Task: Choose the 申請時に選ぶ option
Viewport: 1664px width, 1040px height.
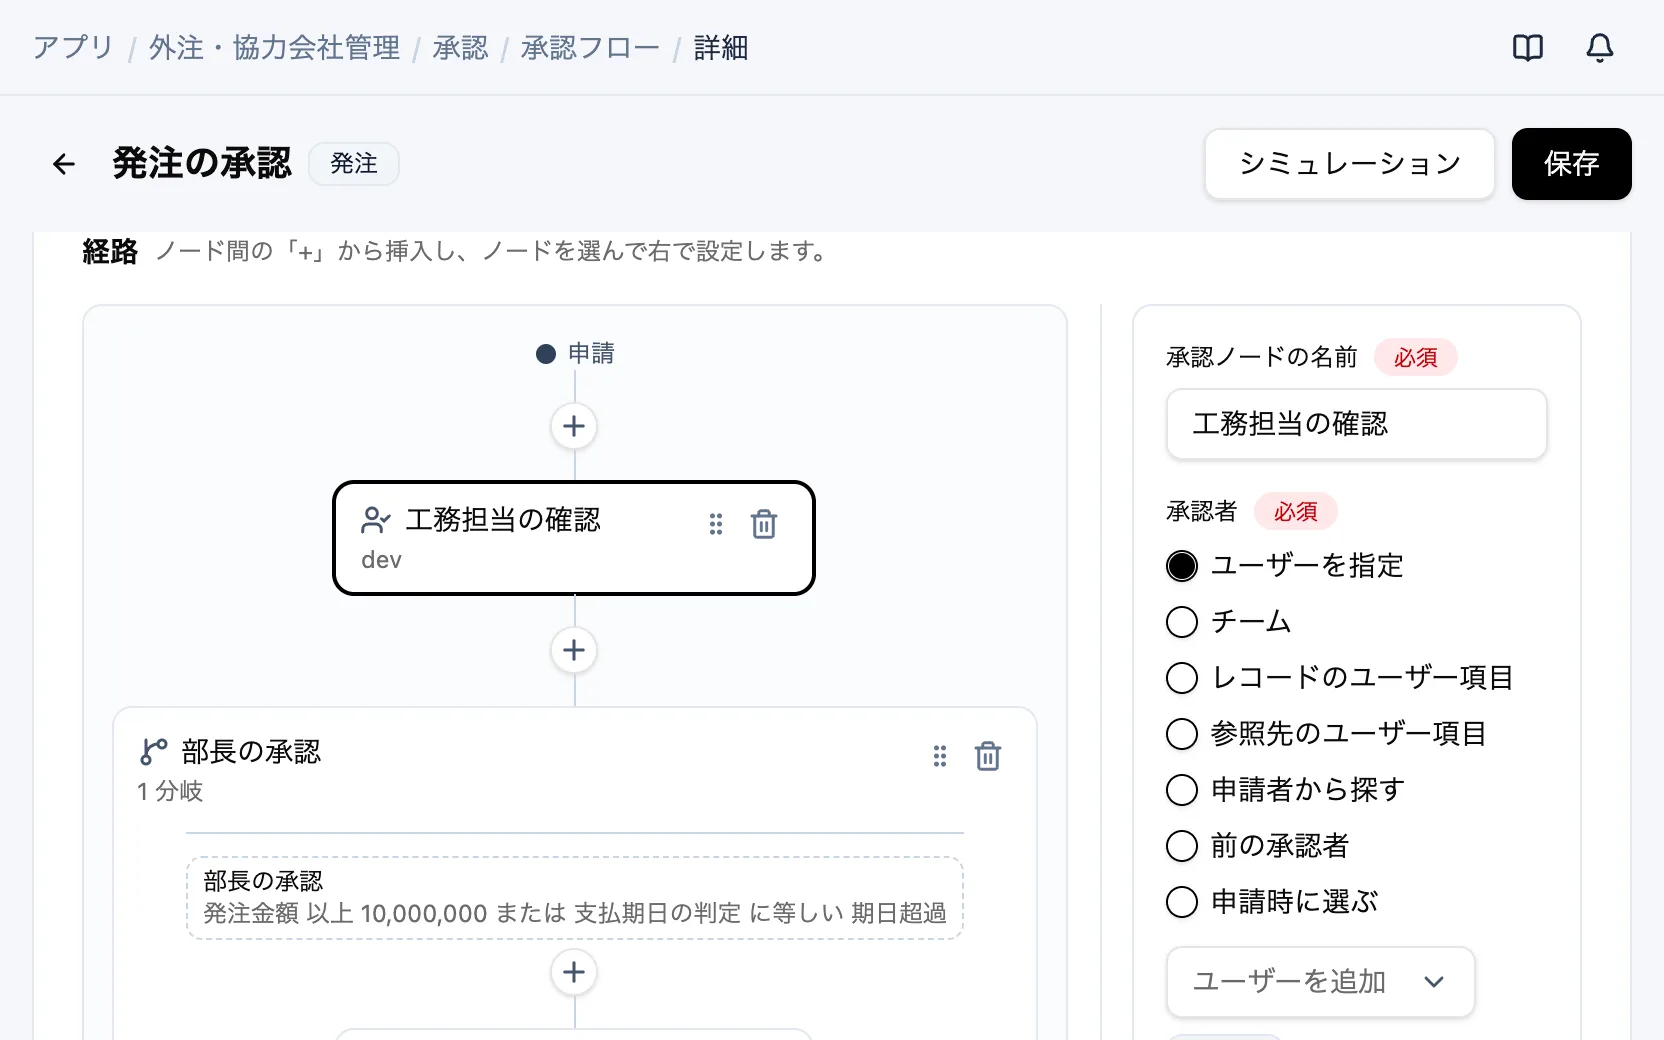Action: [1182, 902]
